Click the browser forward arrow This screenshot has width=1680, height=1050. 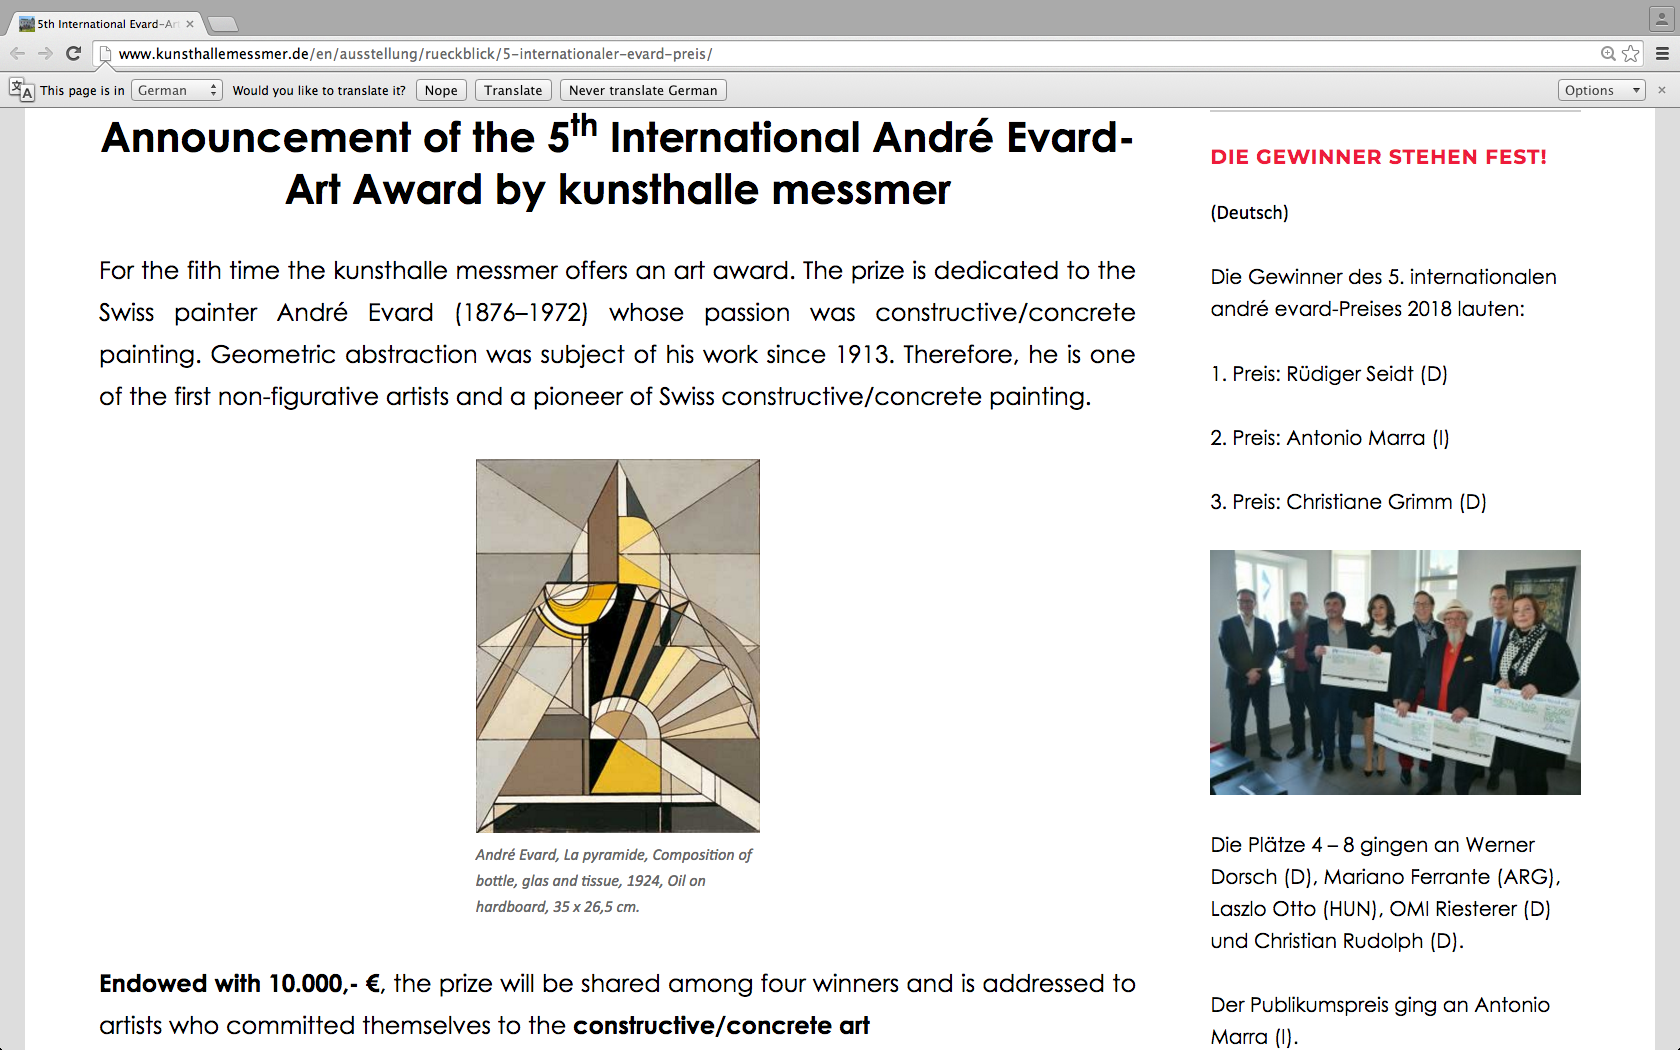coord(45,53)
